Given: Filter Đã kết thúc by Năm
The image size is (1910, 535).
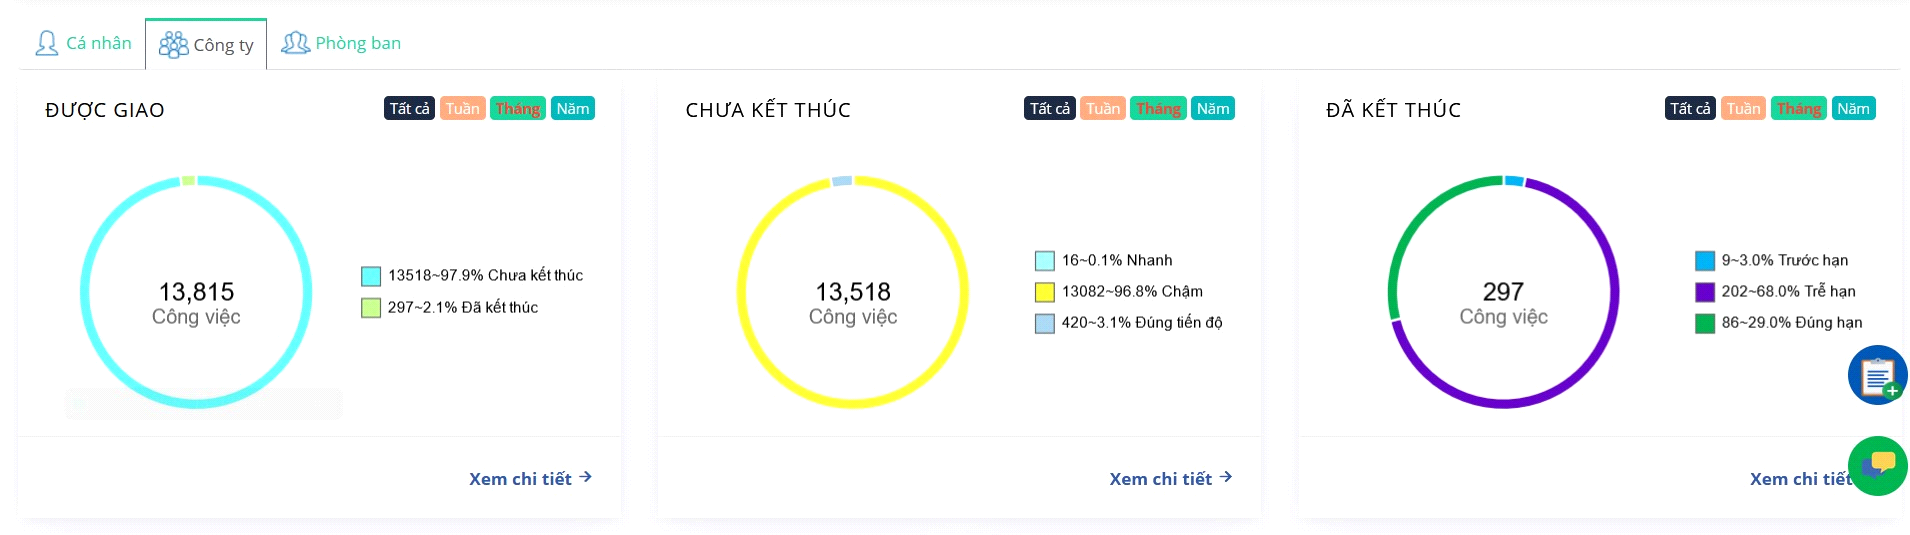Looking at the screenshot, I should point(1853,108).
